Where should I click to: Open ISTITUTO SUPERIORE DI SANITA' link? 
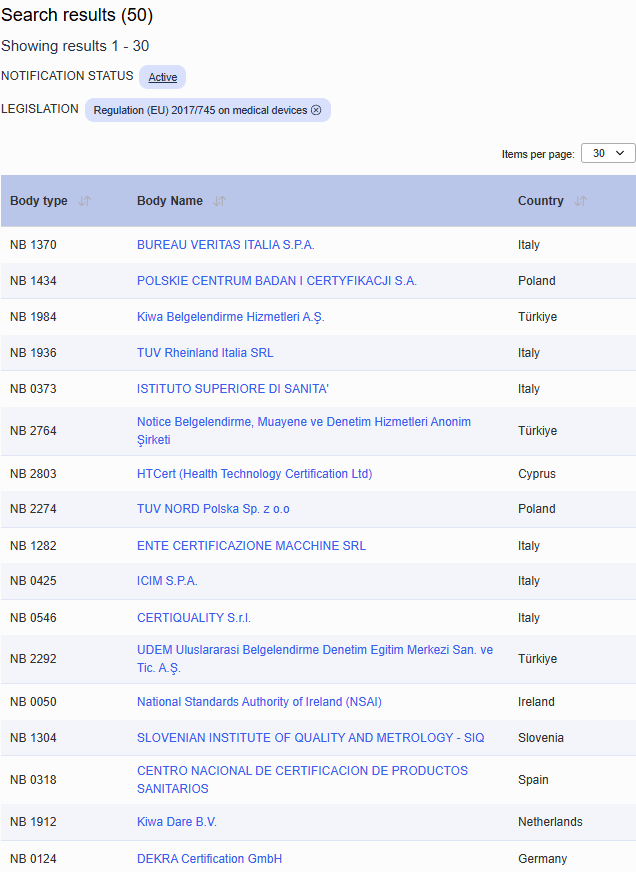point(233,389)
